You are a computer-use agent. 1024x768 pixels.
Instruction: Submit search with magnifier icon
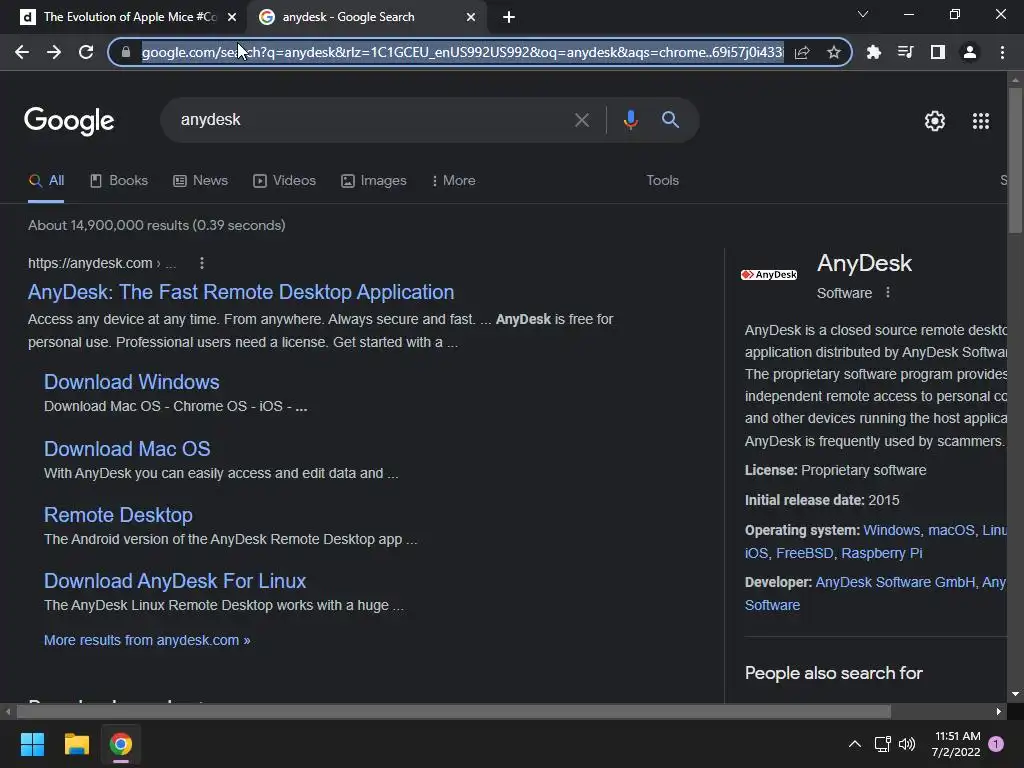click(670, 120)
